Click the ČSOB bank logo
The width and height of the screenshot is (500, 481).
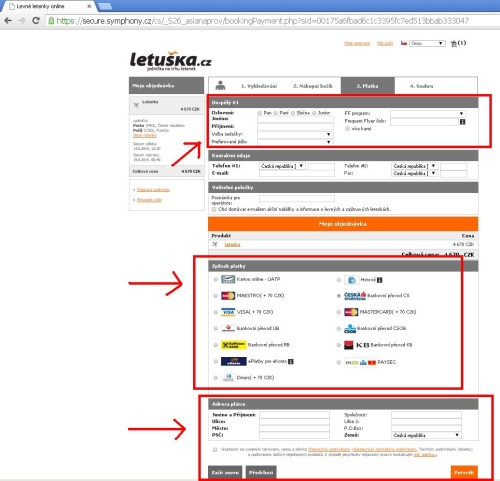tap(350, 329)
